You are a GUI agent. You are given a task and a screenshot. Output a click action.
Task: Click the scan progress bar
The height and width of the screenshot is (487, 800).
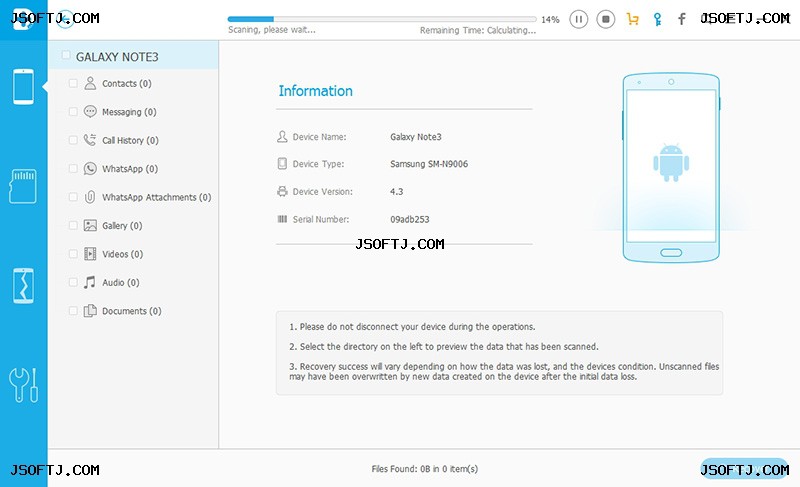tap(382, 19)
